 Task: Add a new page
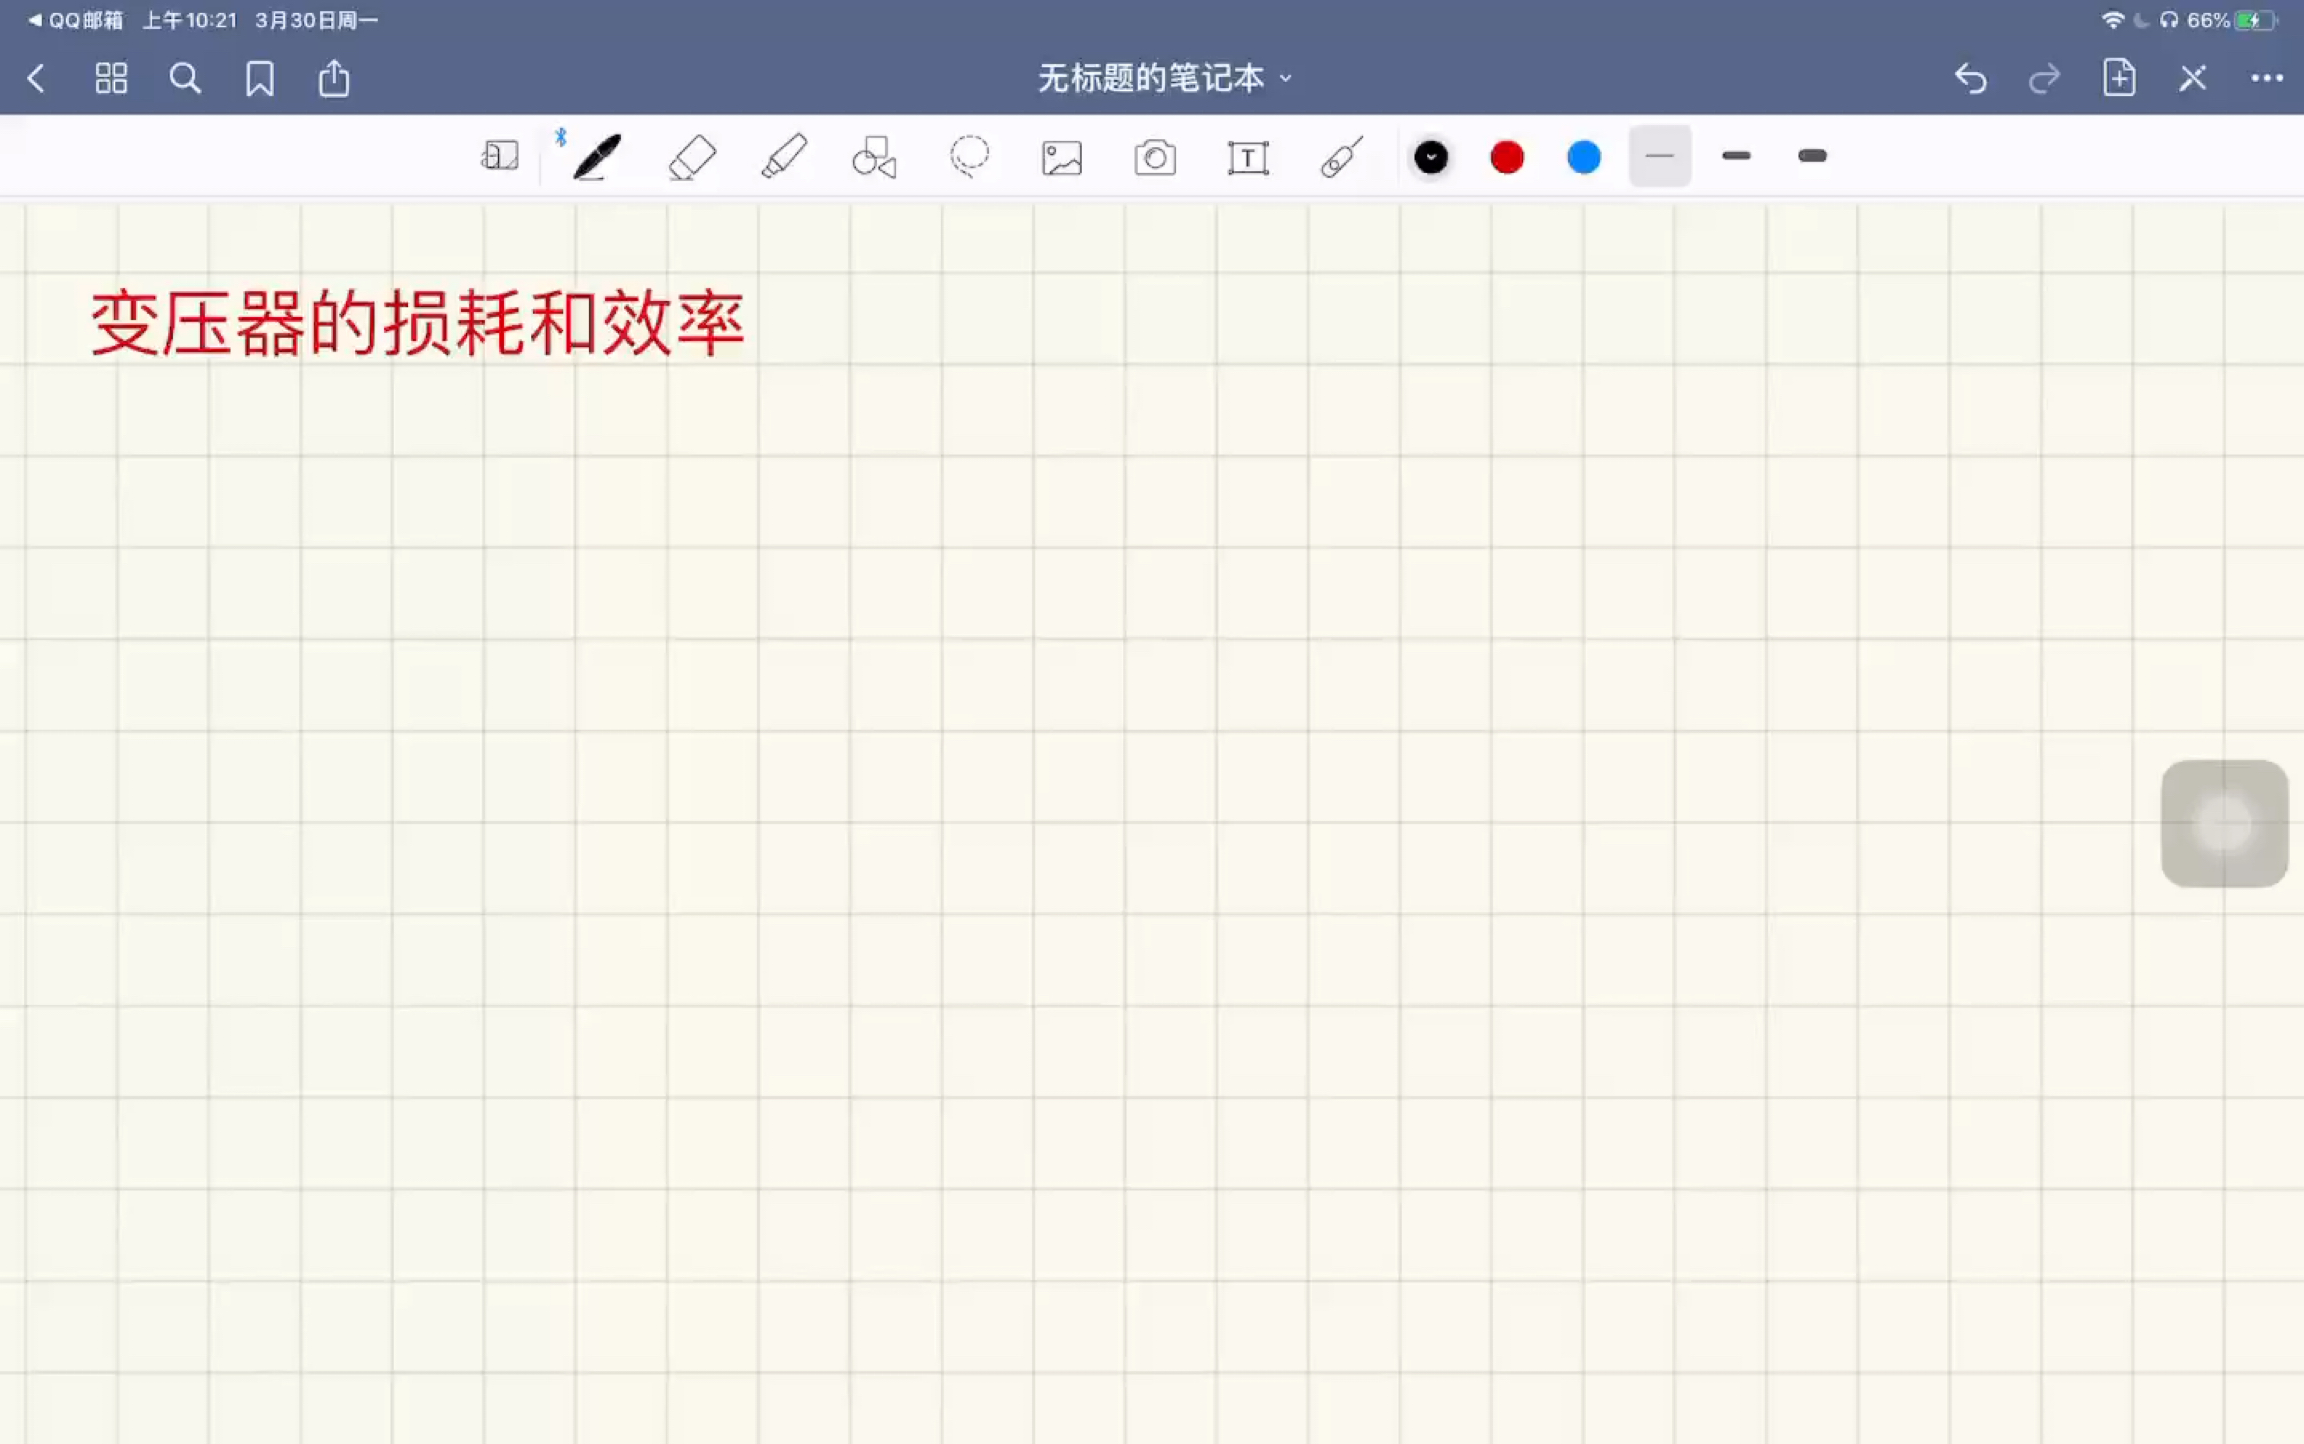click(2119, 77)
